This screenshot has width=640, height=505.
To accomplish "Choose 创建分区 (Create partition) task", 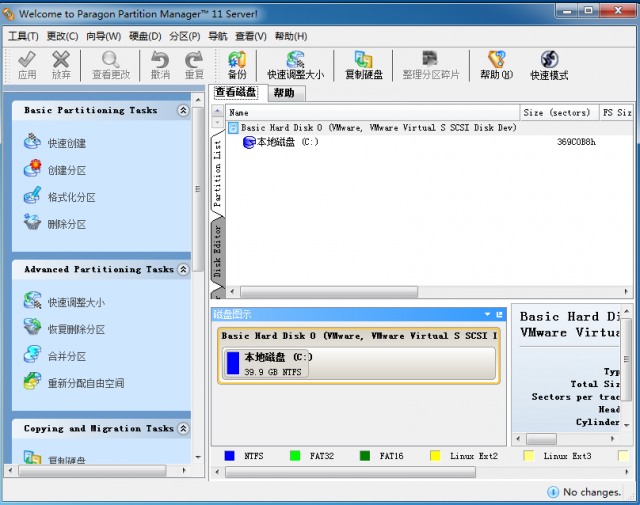I will click(55, 170).
